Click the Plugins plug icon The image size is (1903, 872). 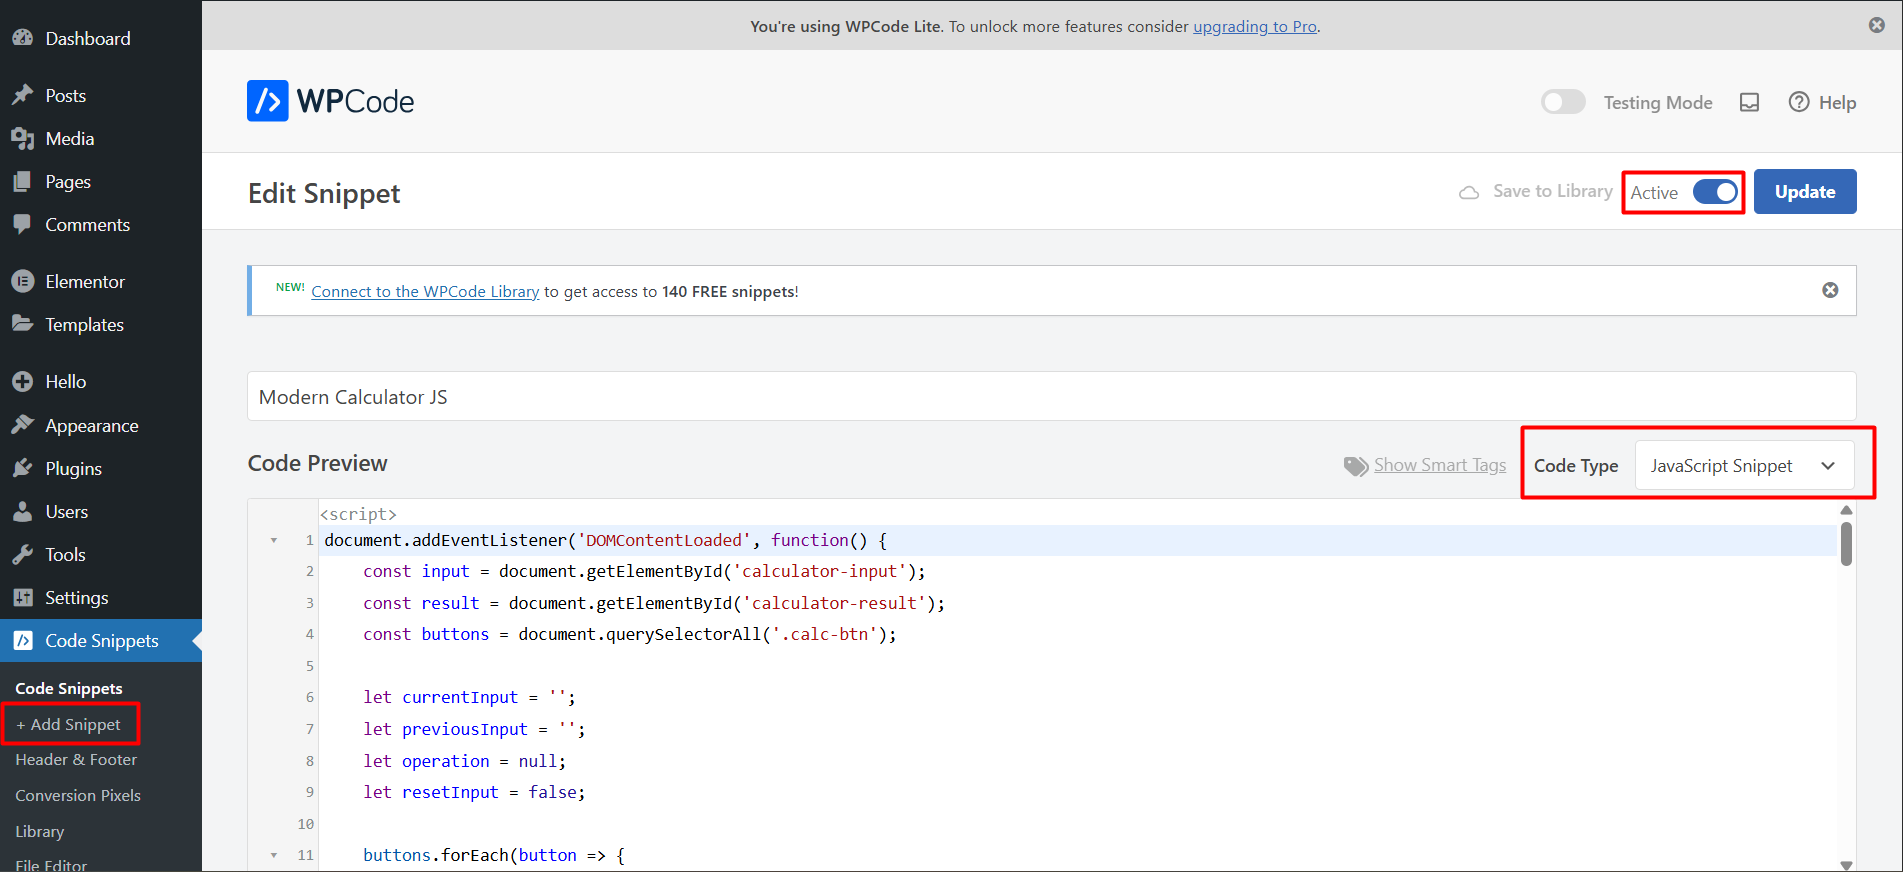click(23, 468)
